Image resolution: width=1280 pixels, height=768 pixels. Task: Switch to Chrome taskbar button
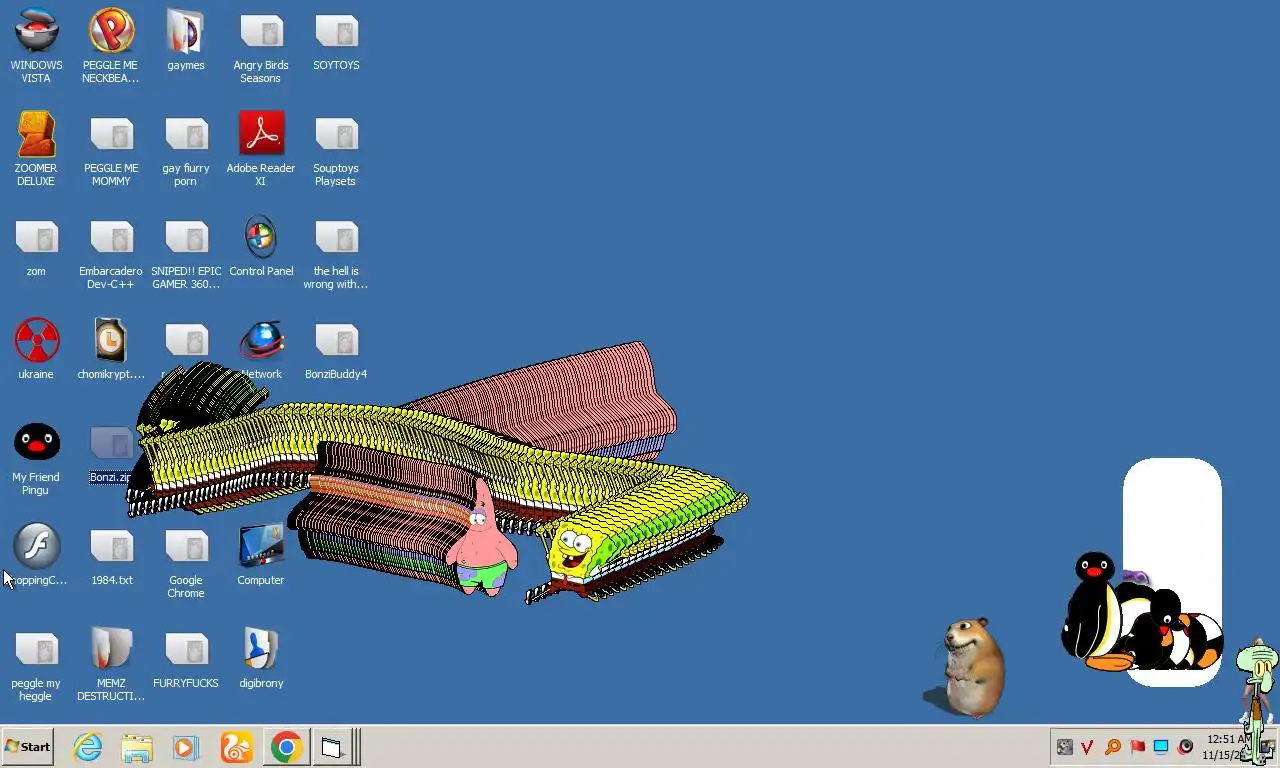(286, 747)
